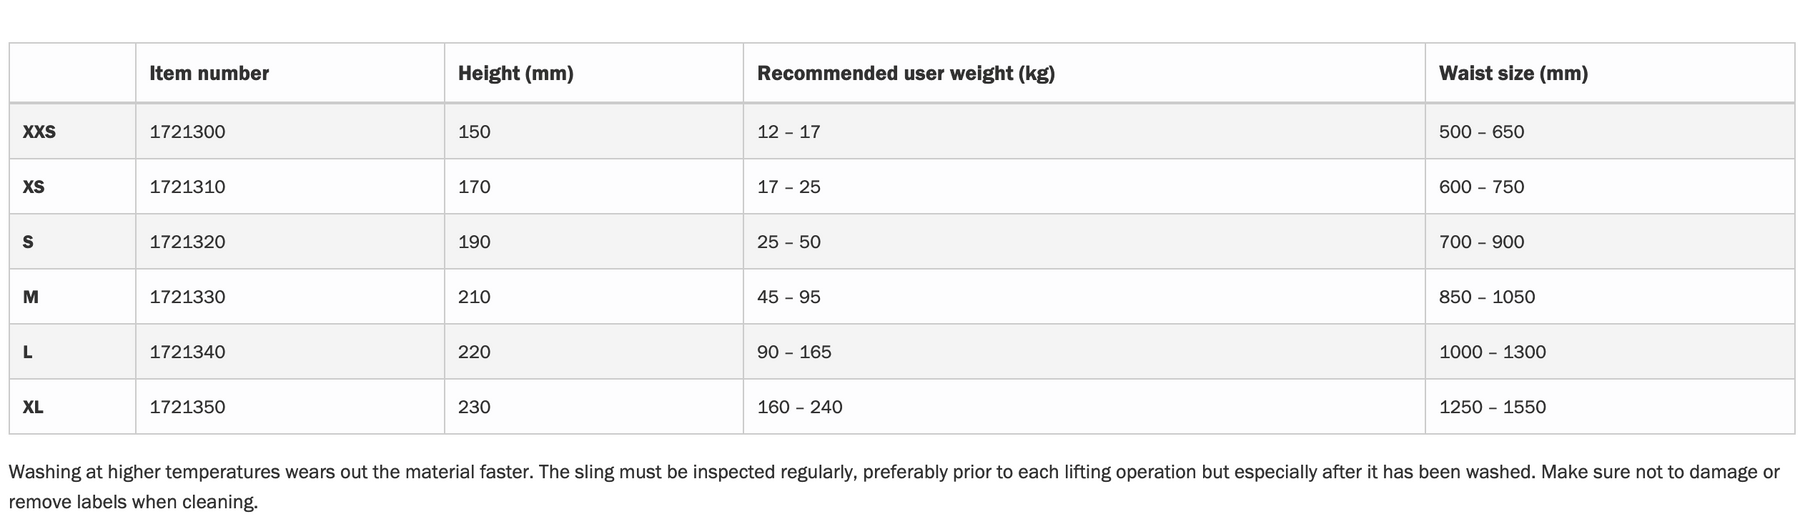This screenshot has width=1800, height=519.
Task: Click item number 1721330
Action: click(187, 297)
